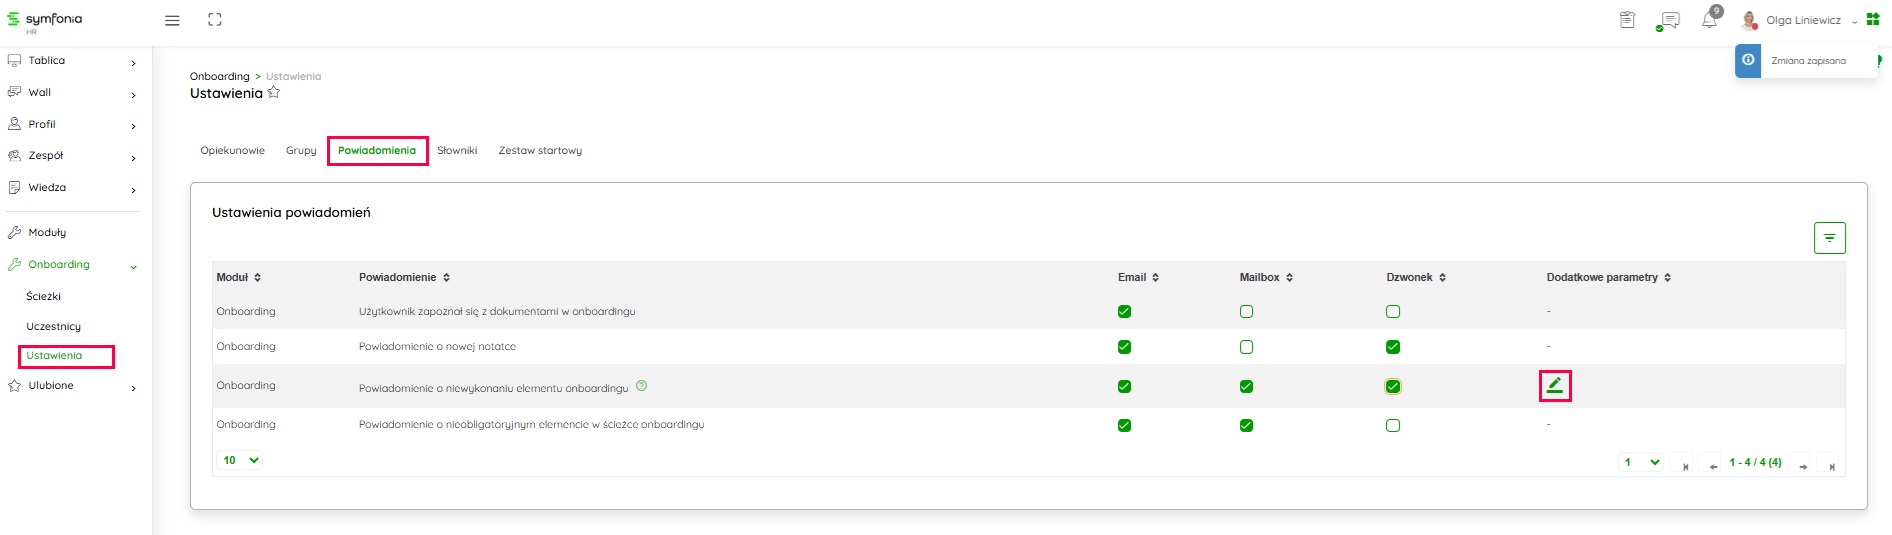Screen dimensions: 1892x535
Task: Click the hamburger menu icon
Action: (x=172, y=20)
